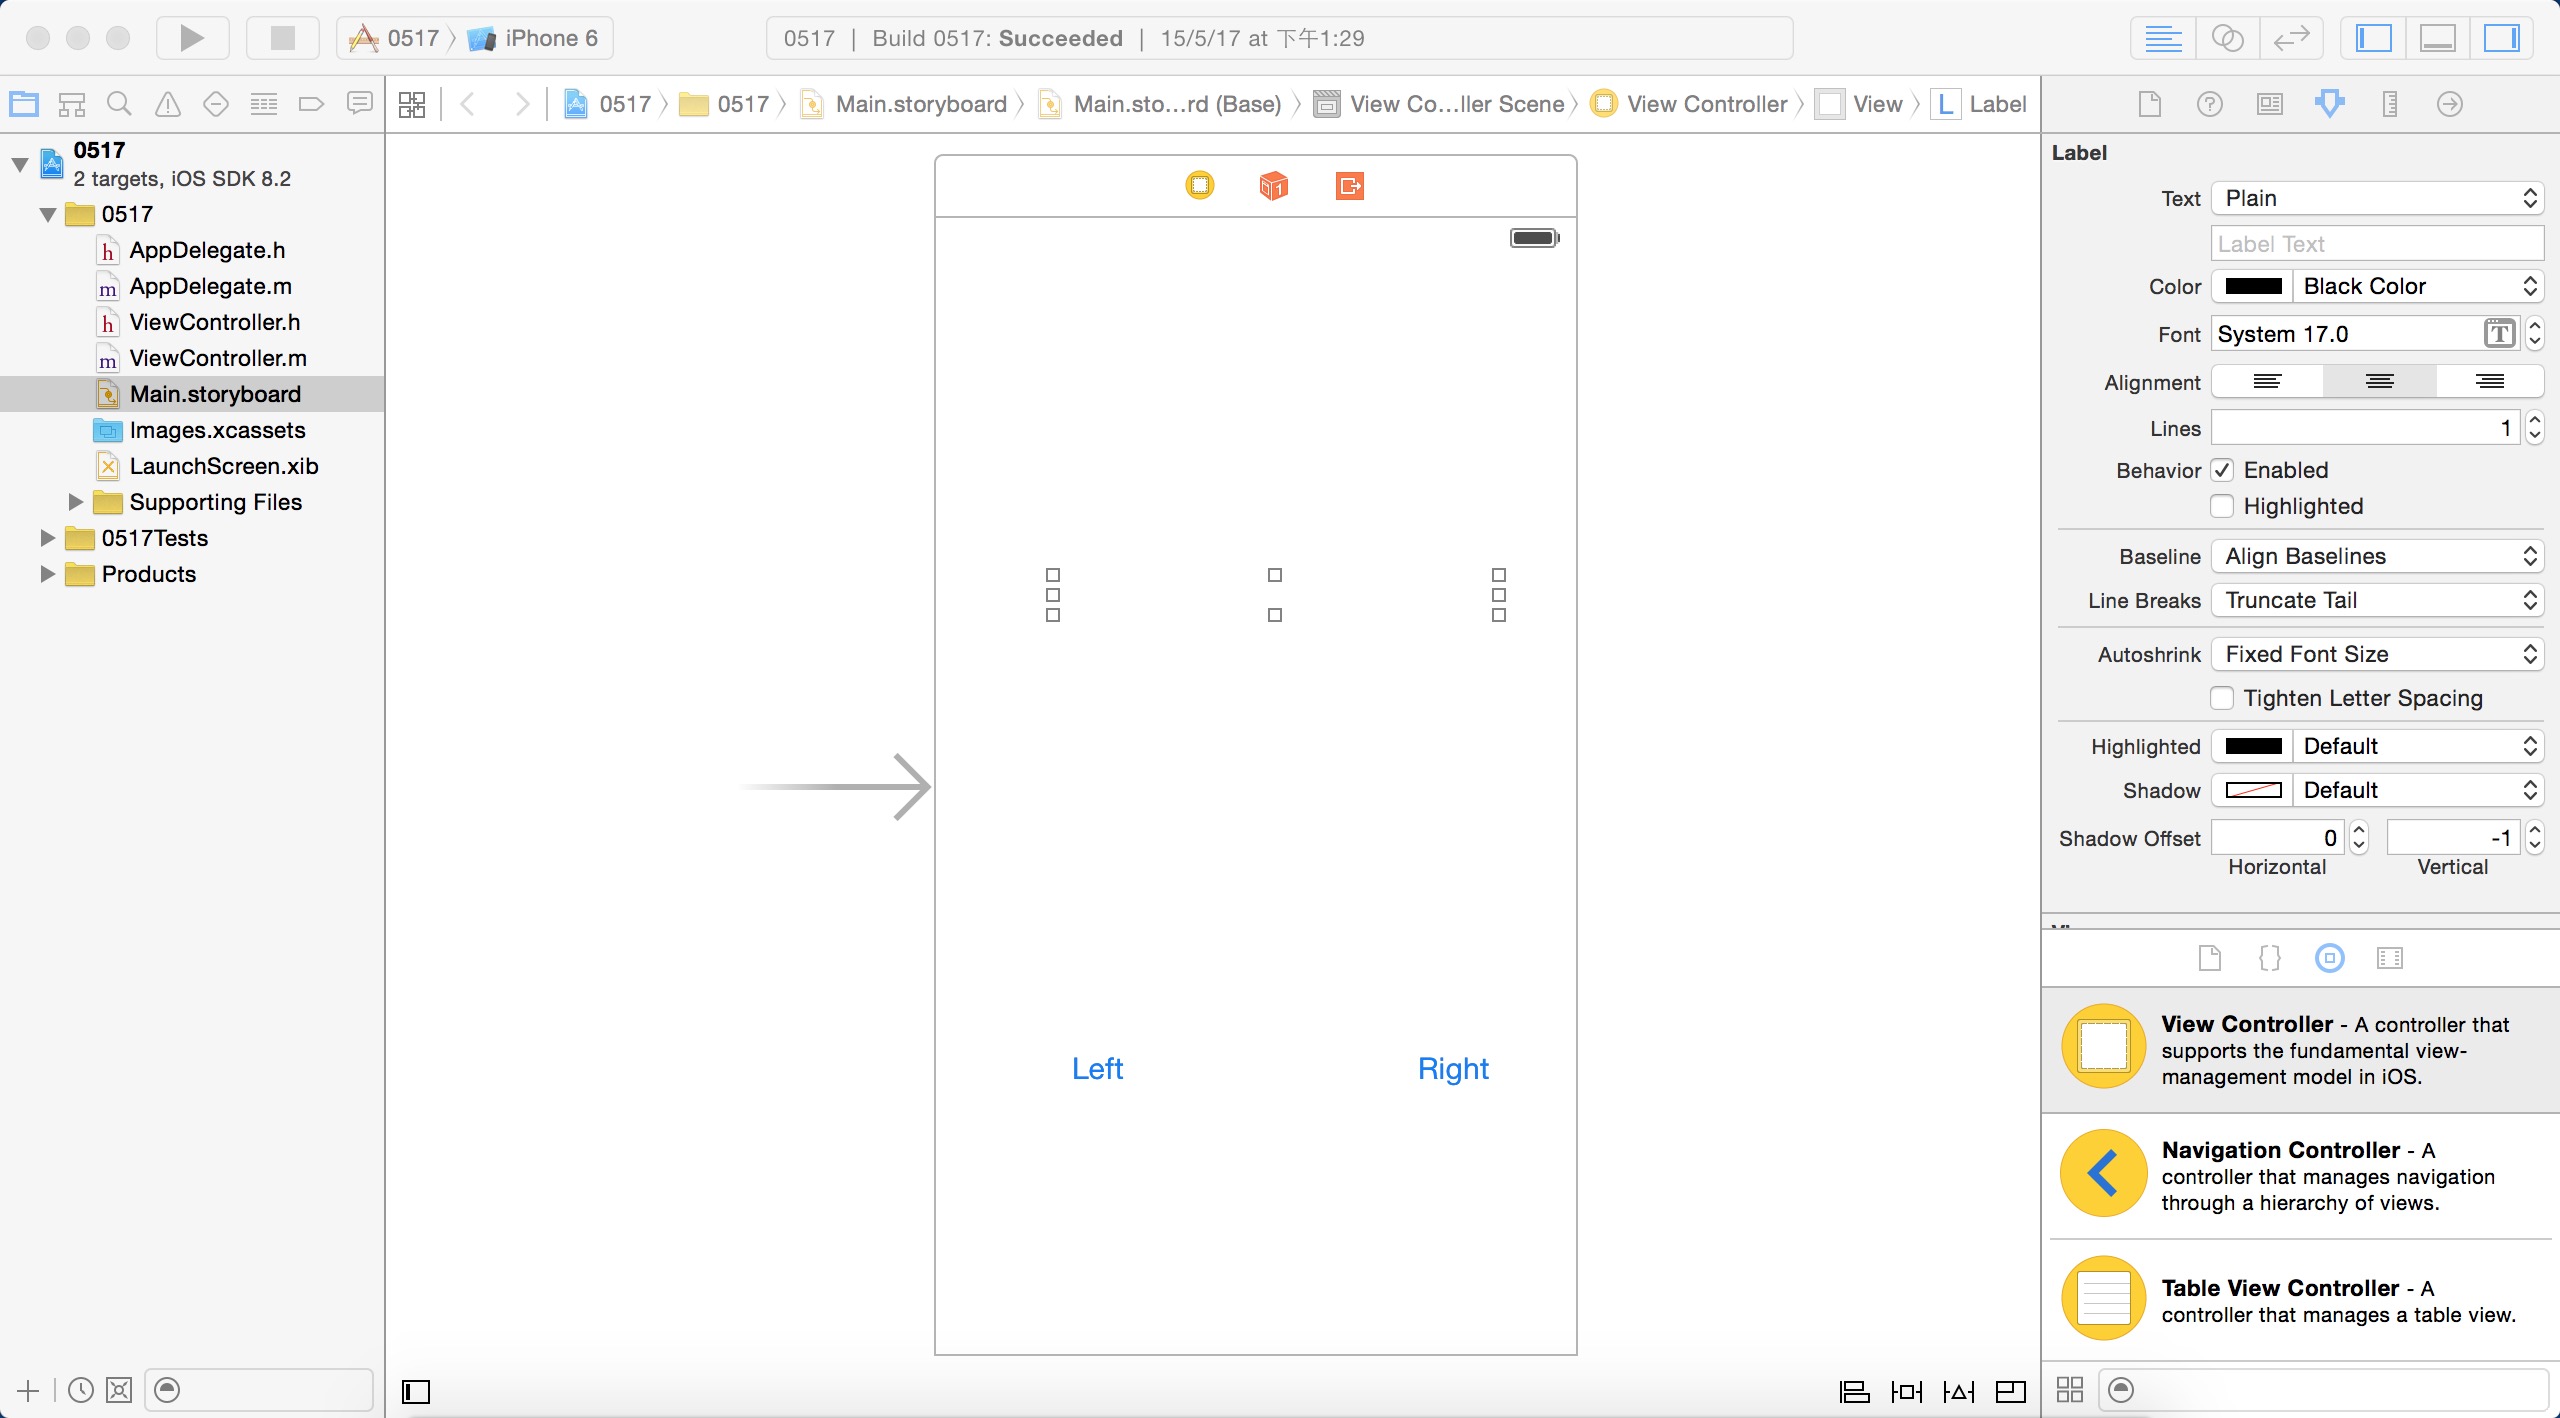2560x1418 pixels.
Task: Open the Line Breaks dropdown
Action: click(2377, 600)
